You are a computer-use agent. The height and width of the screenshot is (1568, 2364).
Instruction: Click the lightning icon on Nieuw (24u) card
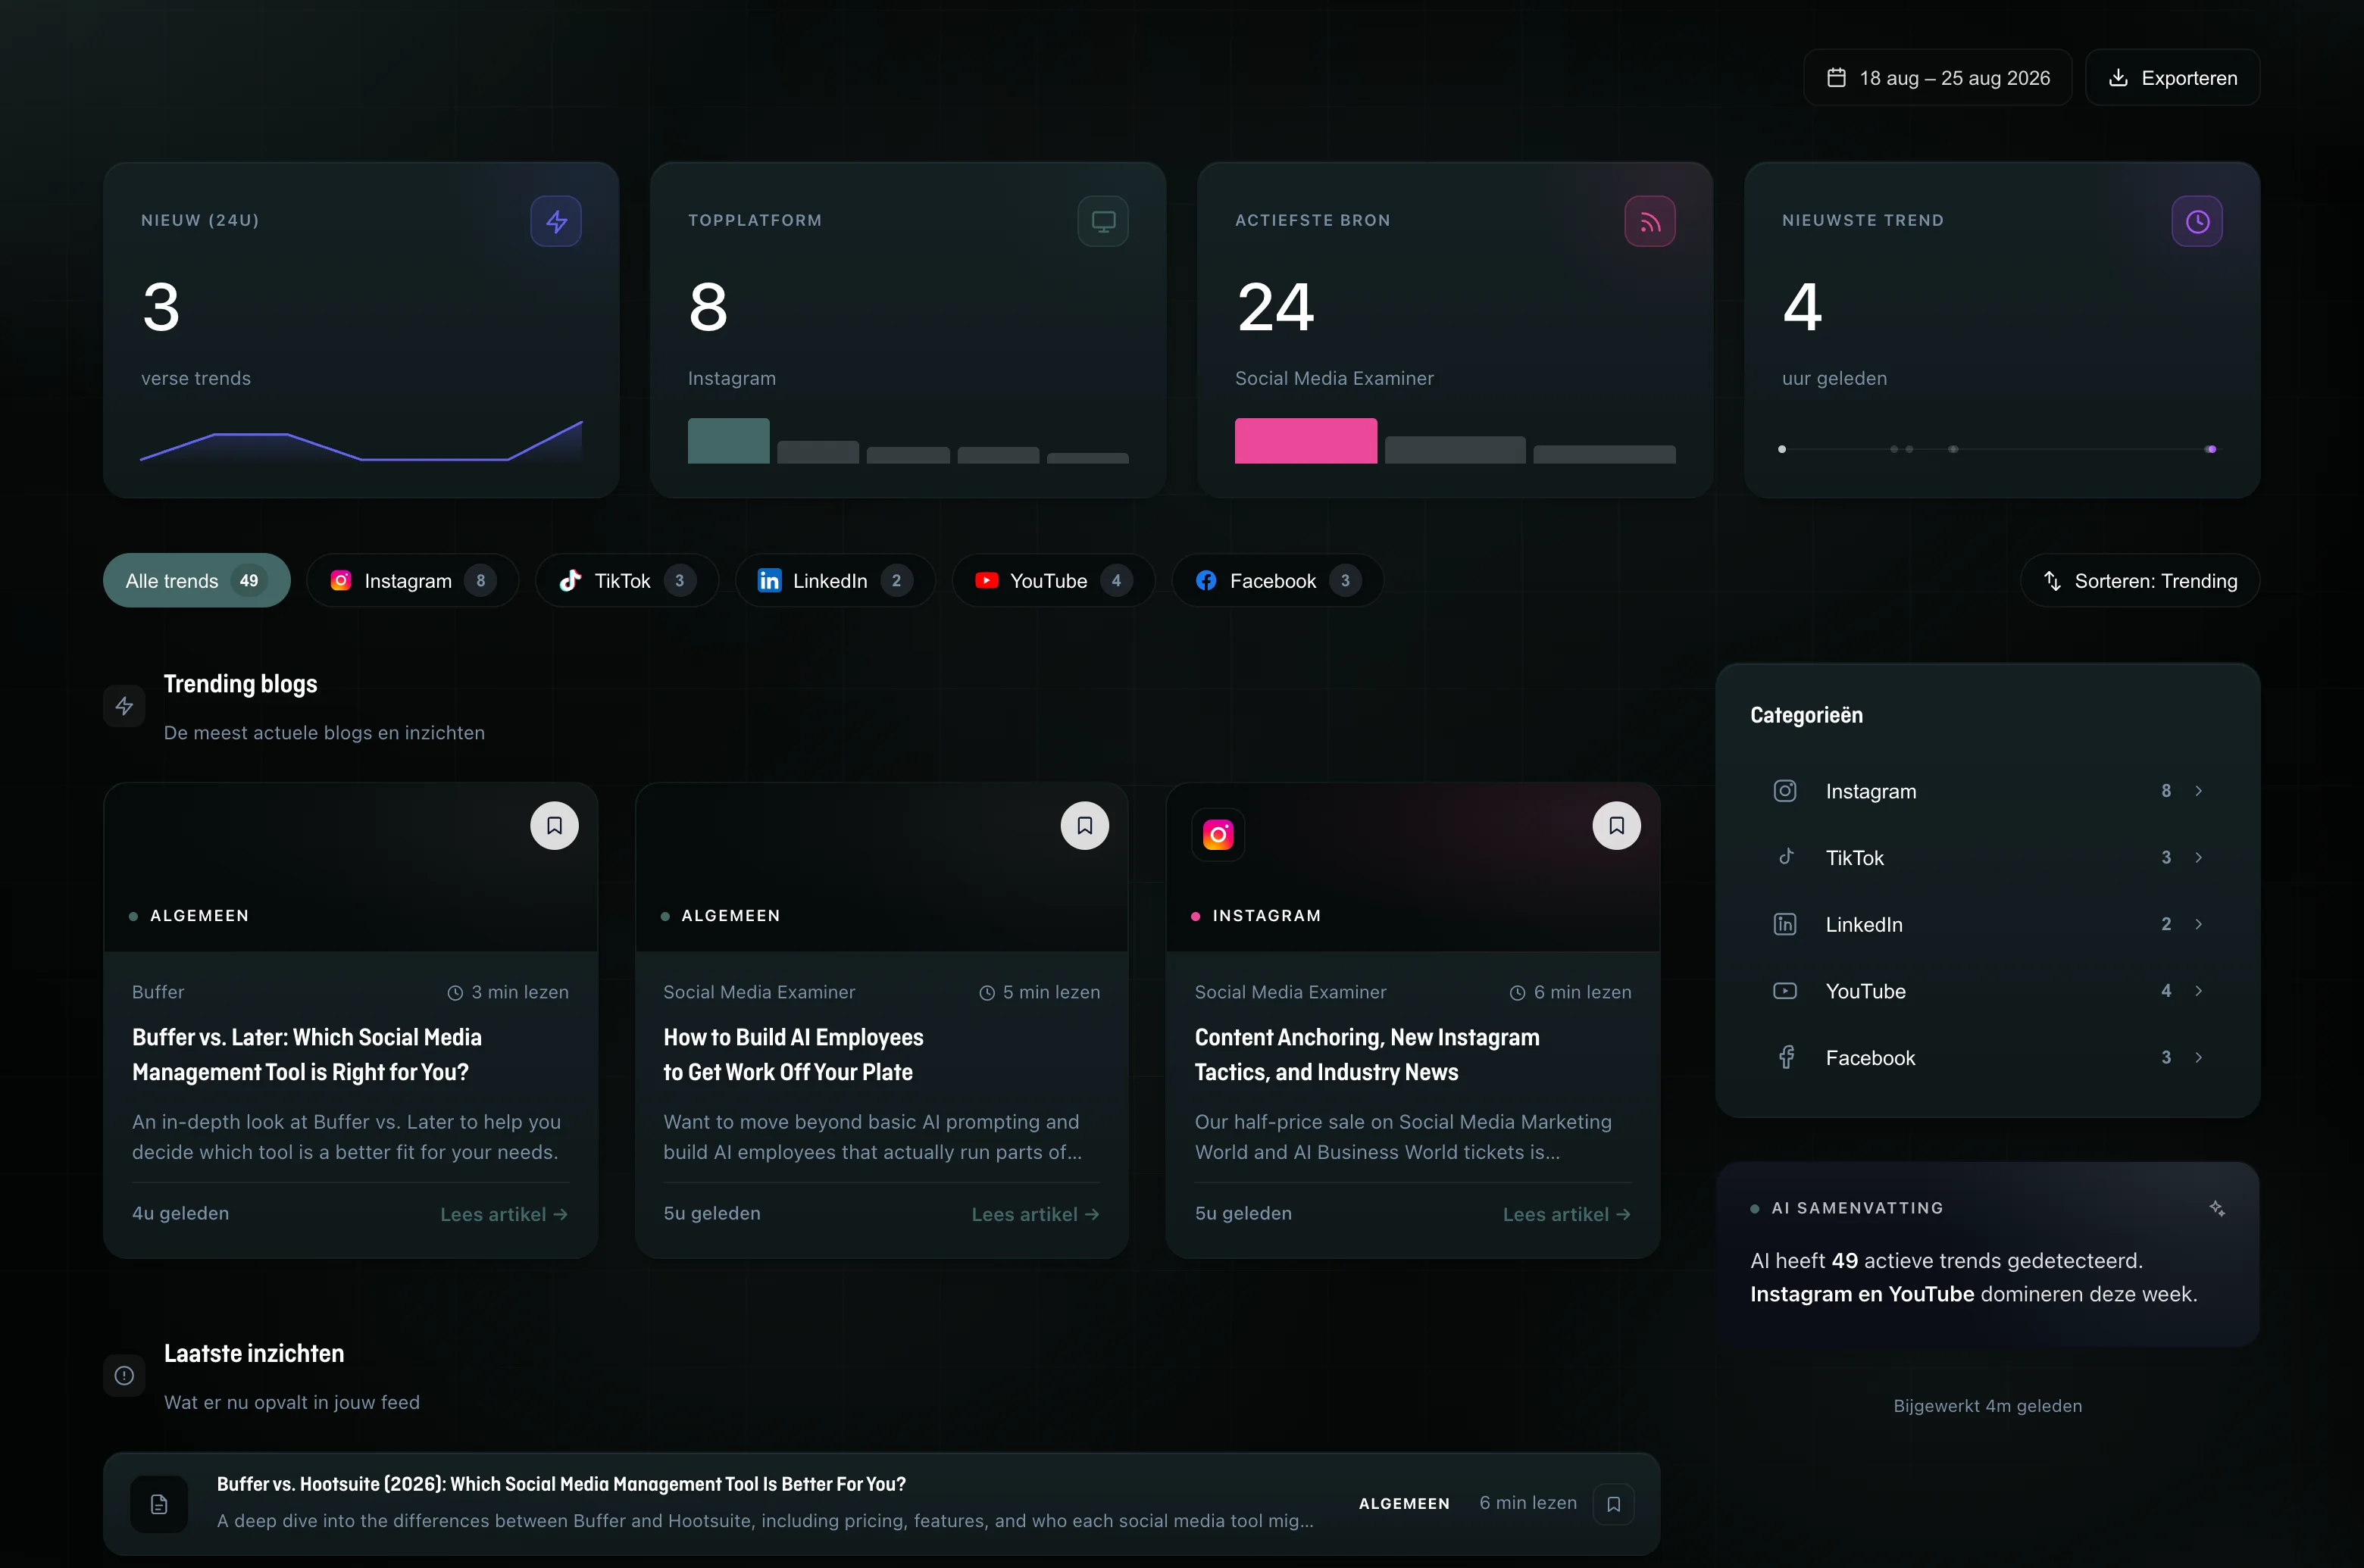tap(556, 221)
